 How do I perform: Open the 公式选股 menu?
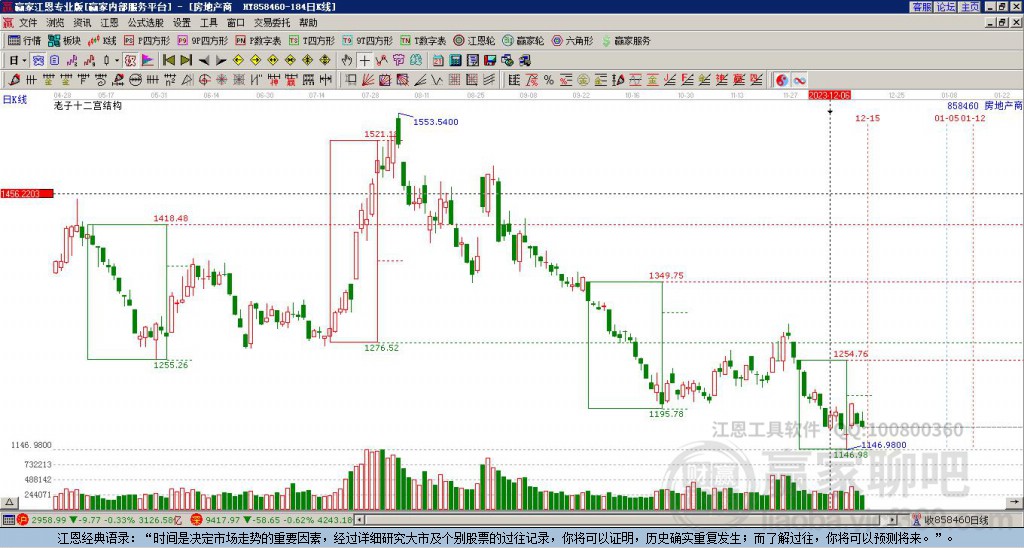(146, 23)
